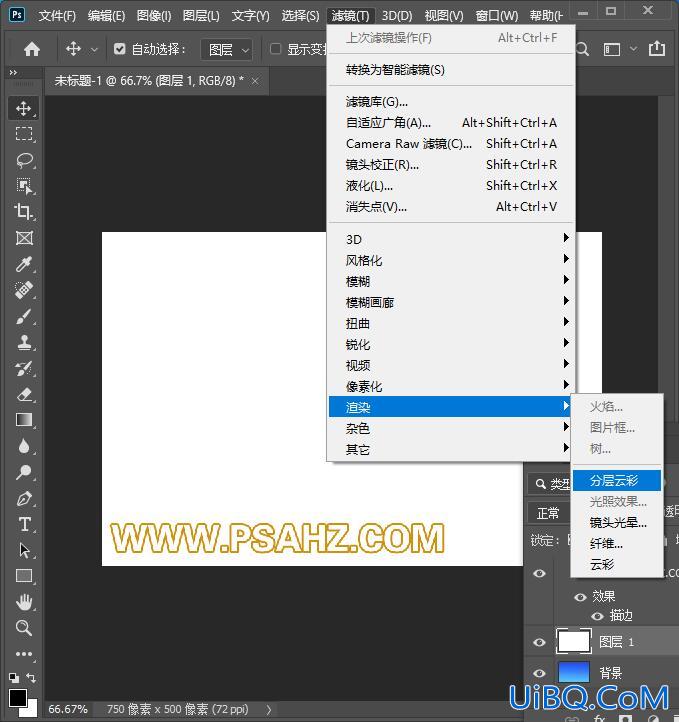The image size is (679, 722).
Task: Open 液化(L)... from the filter menu
Action: 451,186
